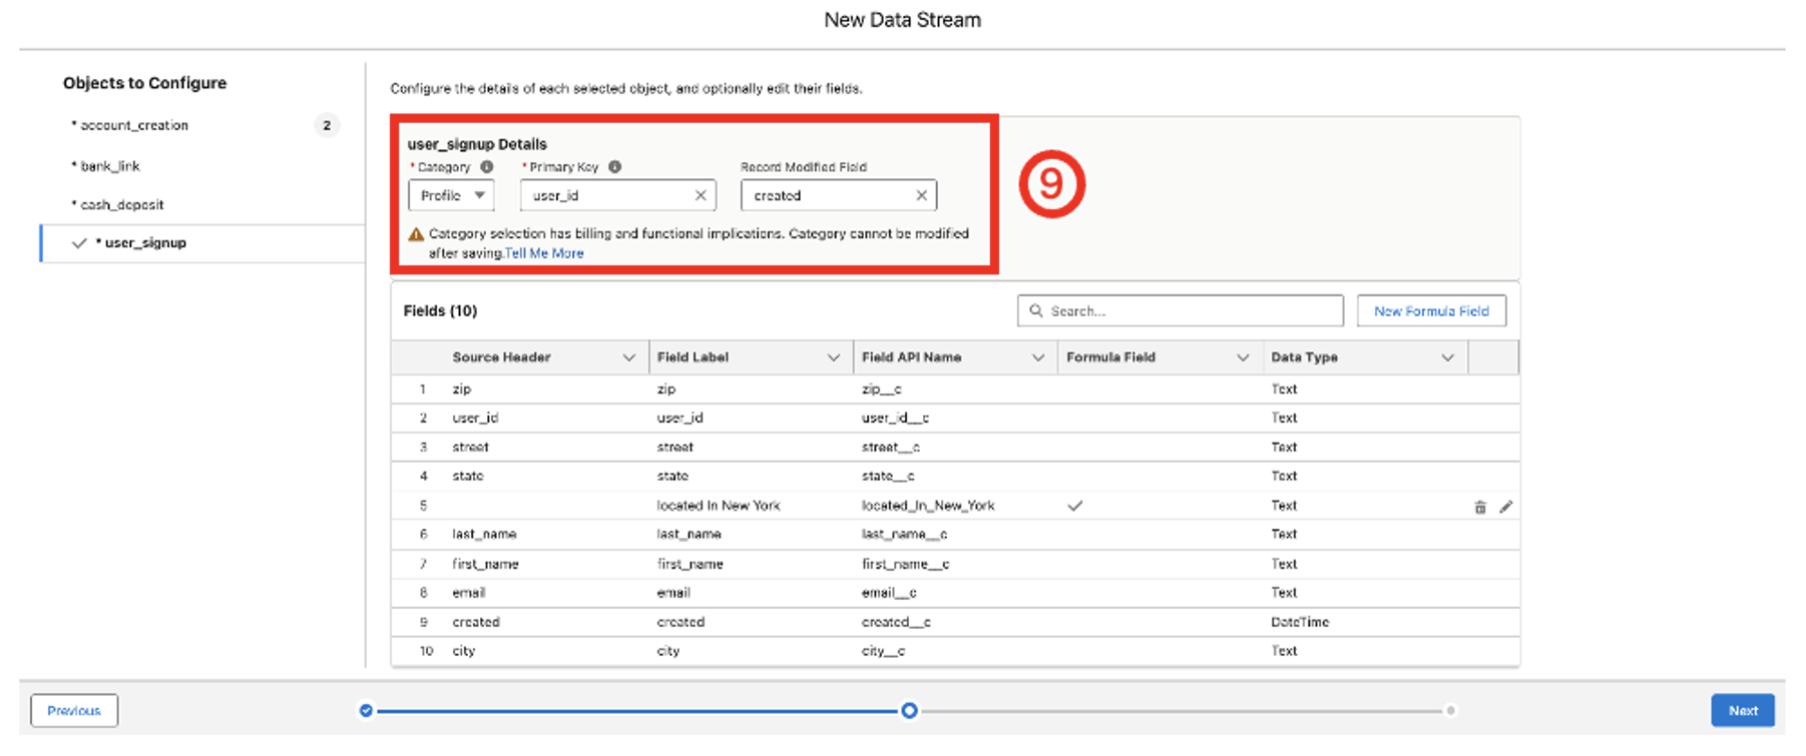Click the category warning triangle icon
1806x756 pixels.
click(416, 234)
